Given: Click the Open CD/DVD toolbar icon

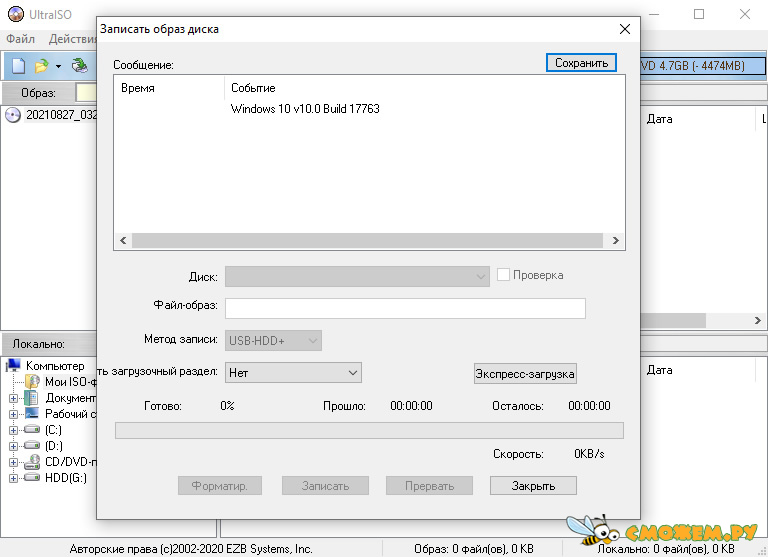Looking at the screenshot, I should [x=79, y=65].
